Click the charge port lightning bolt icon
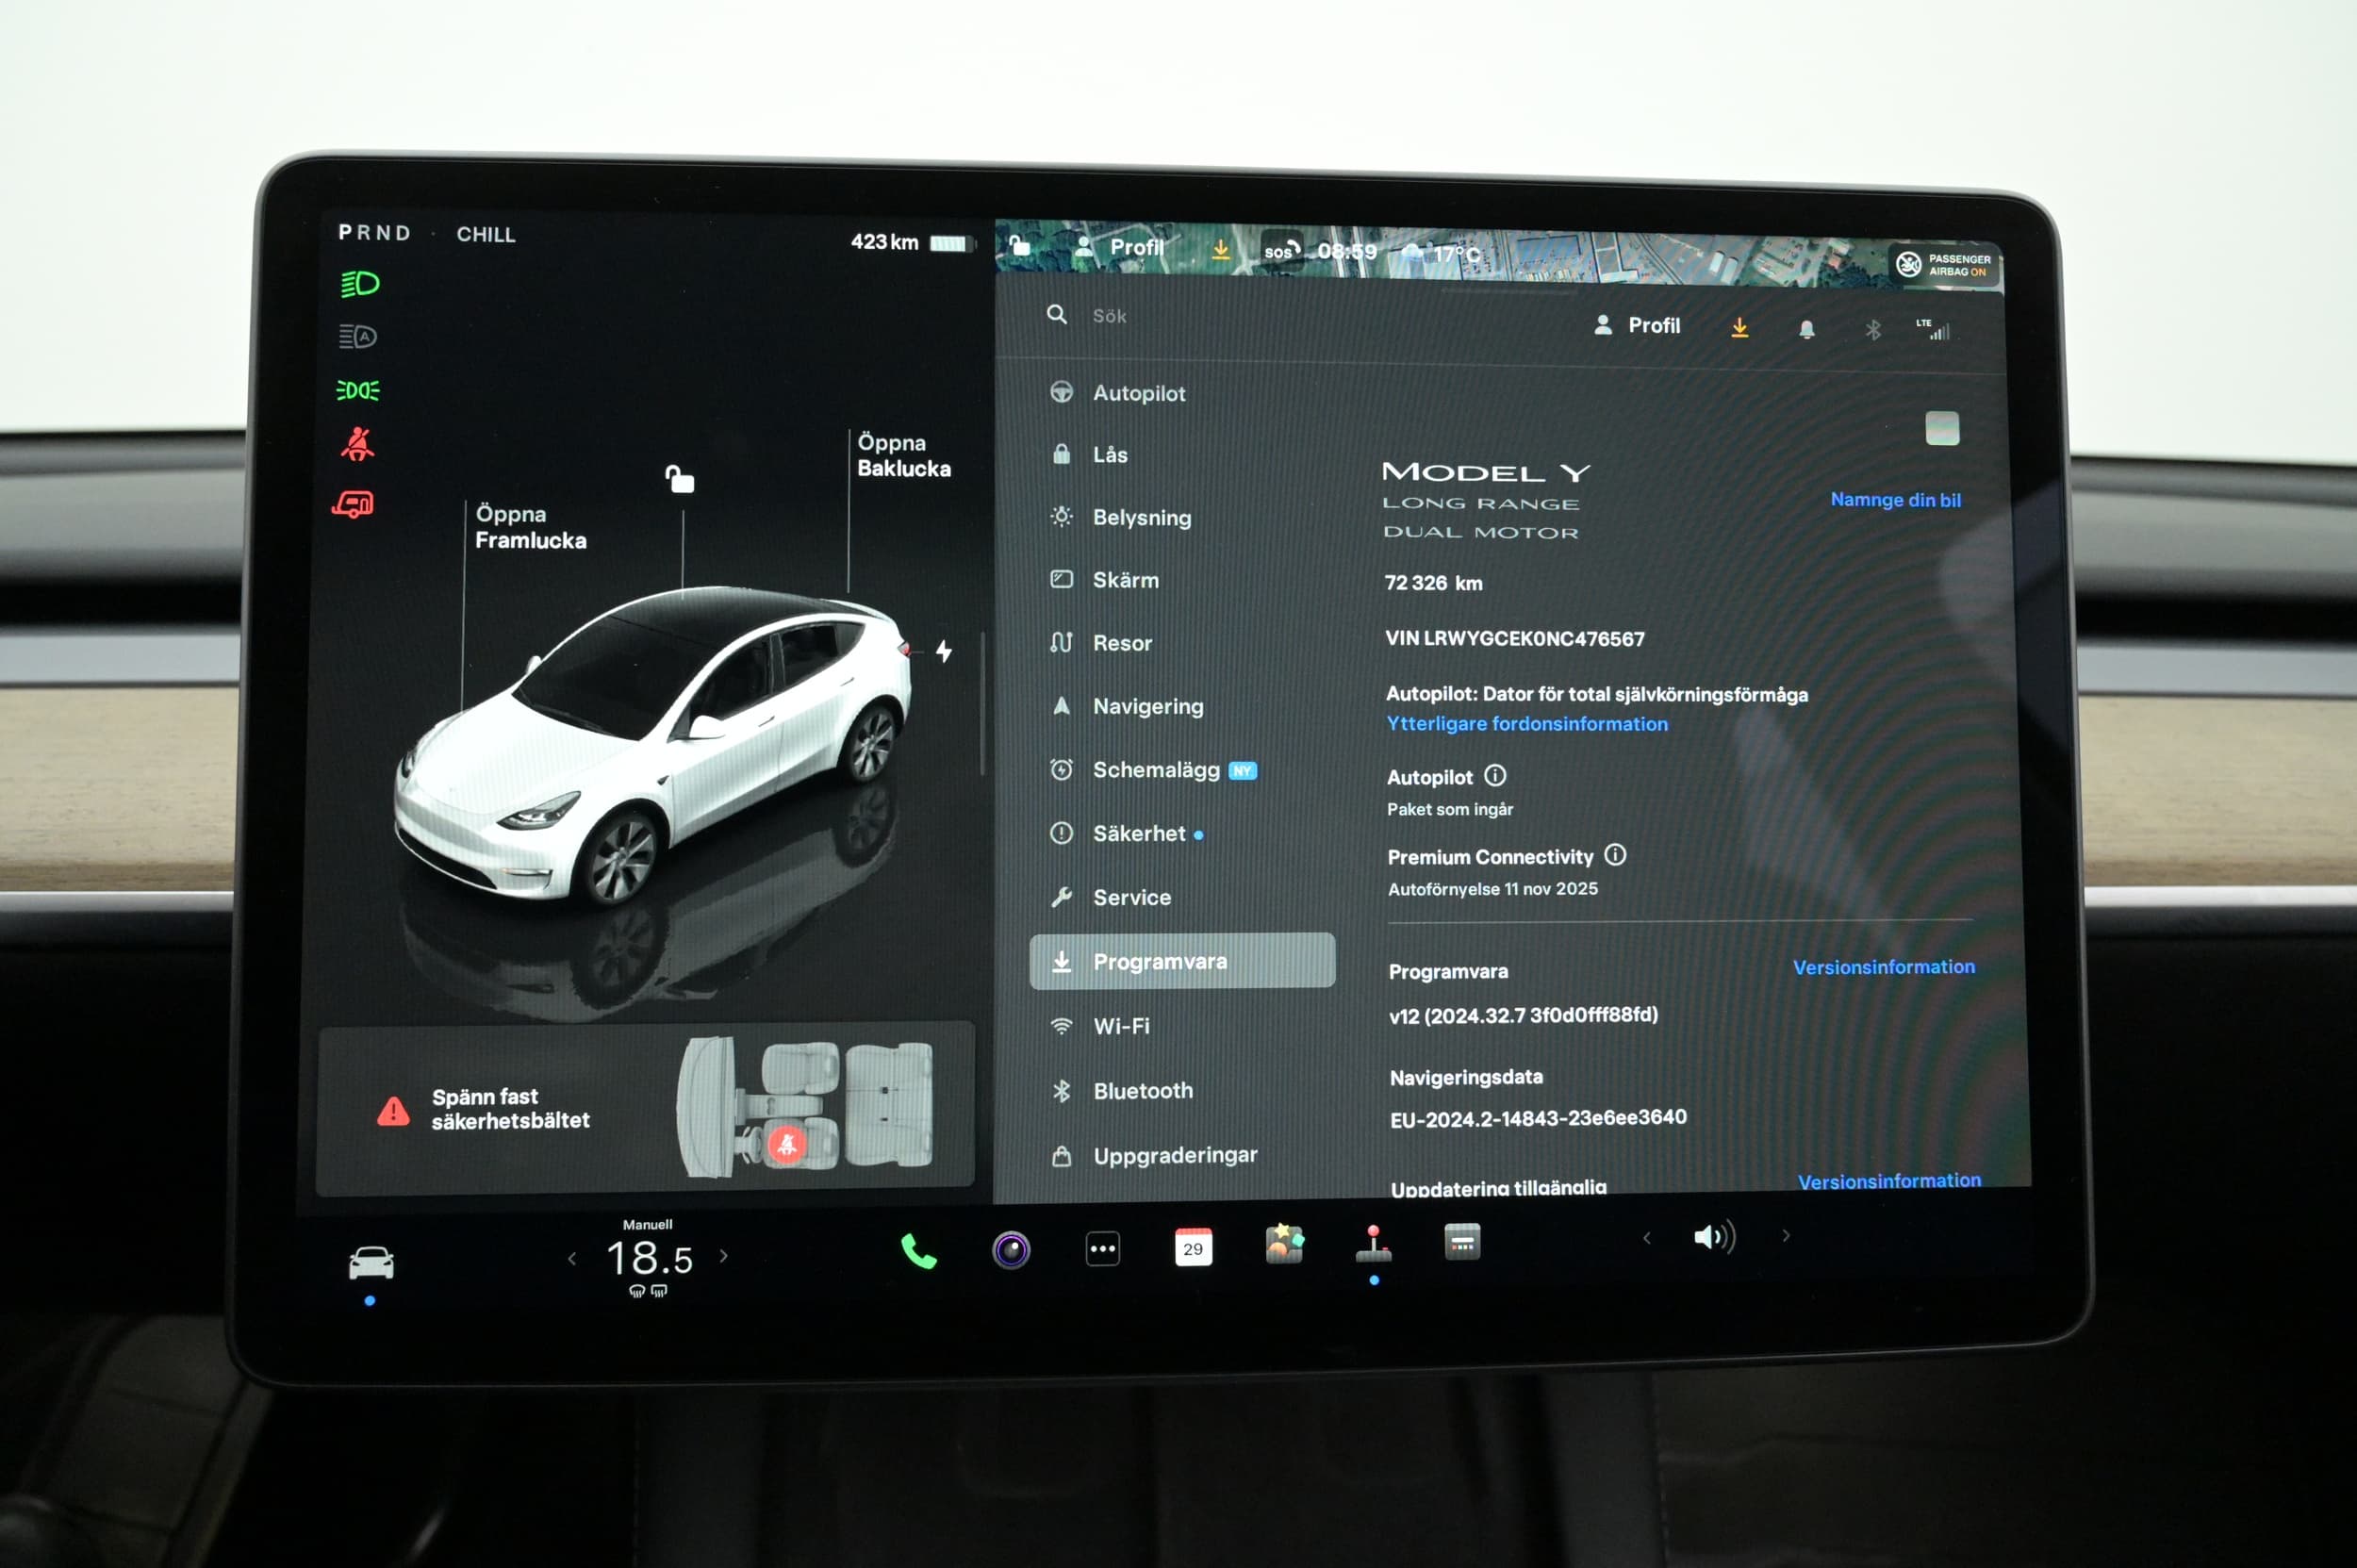 (x=943, y=651)
